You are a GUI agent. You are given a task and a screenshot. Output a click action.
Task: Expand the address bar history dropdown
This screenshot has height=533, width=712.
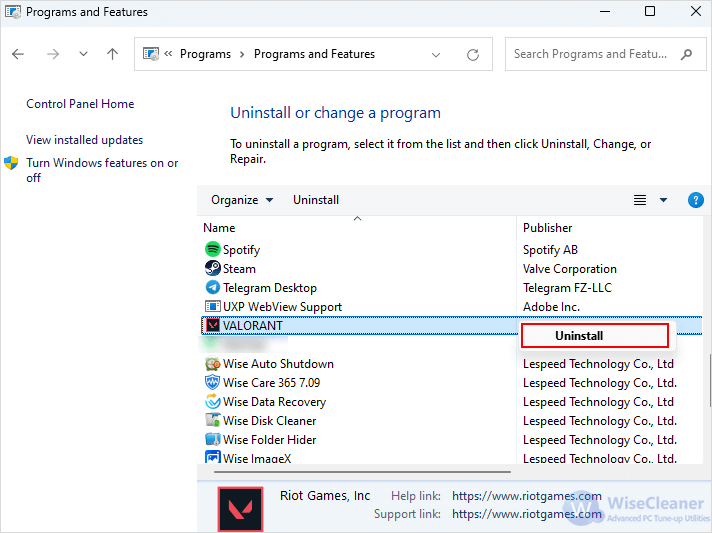436,55
